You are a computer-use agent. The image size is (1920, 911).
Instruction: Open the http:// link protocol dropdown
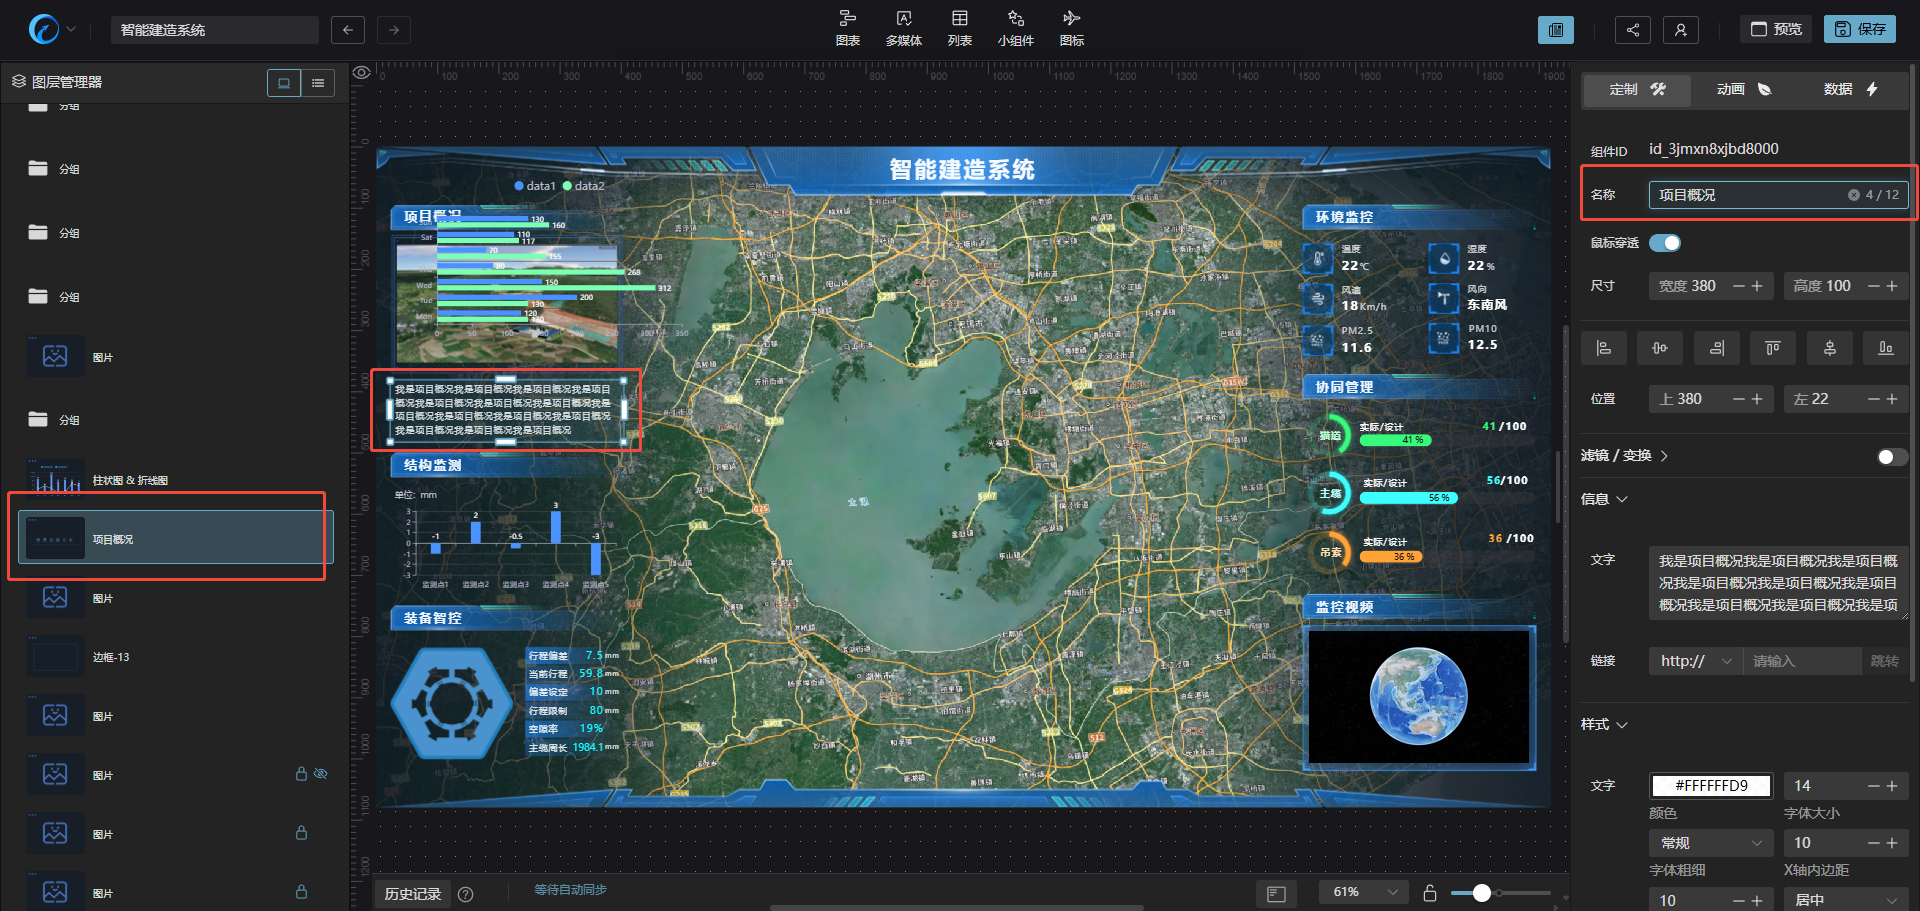(1695, 661)
